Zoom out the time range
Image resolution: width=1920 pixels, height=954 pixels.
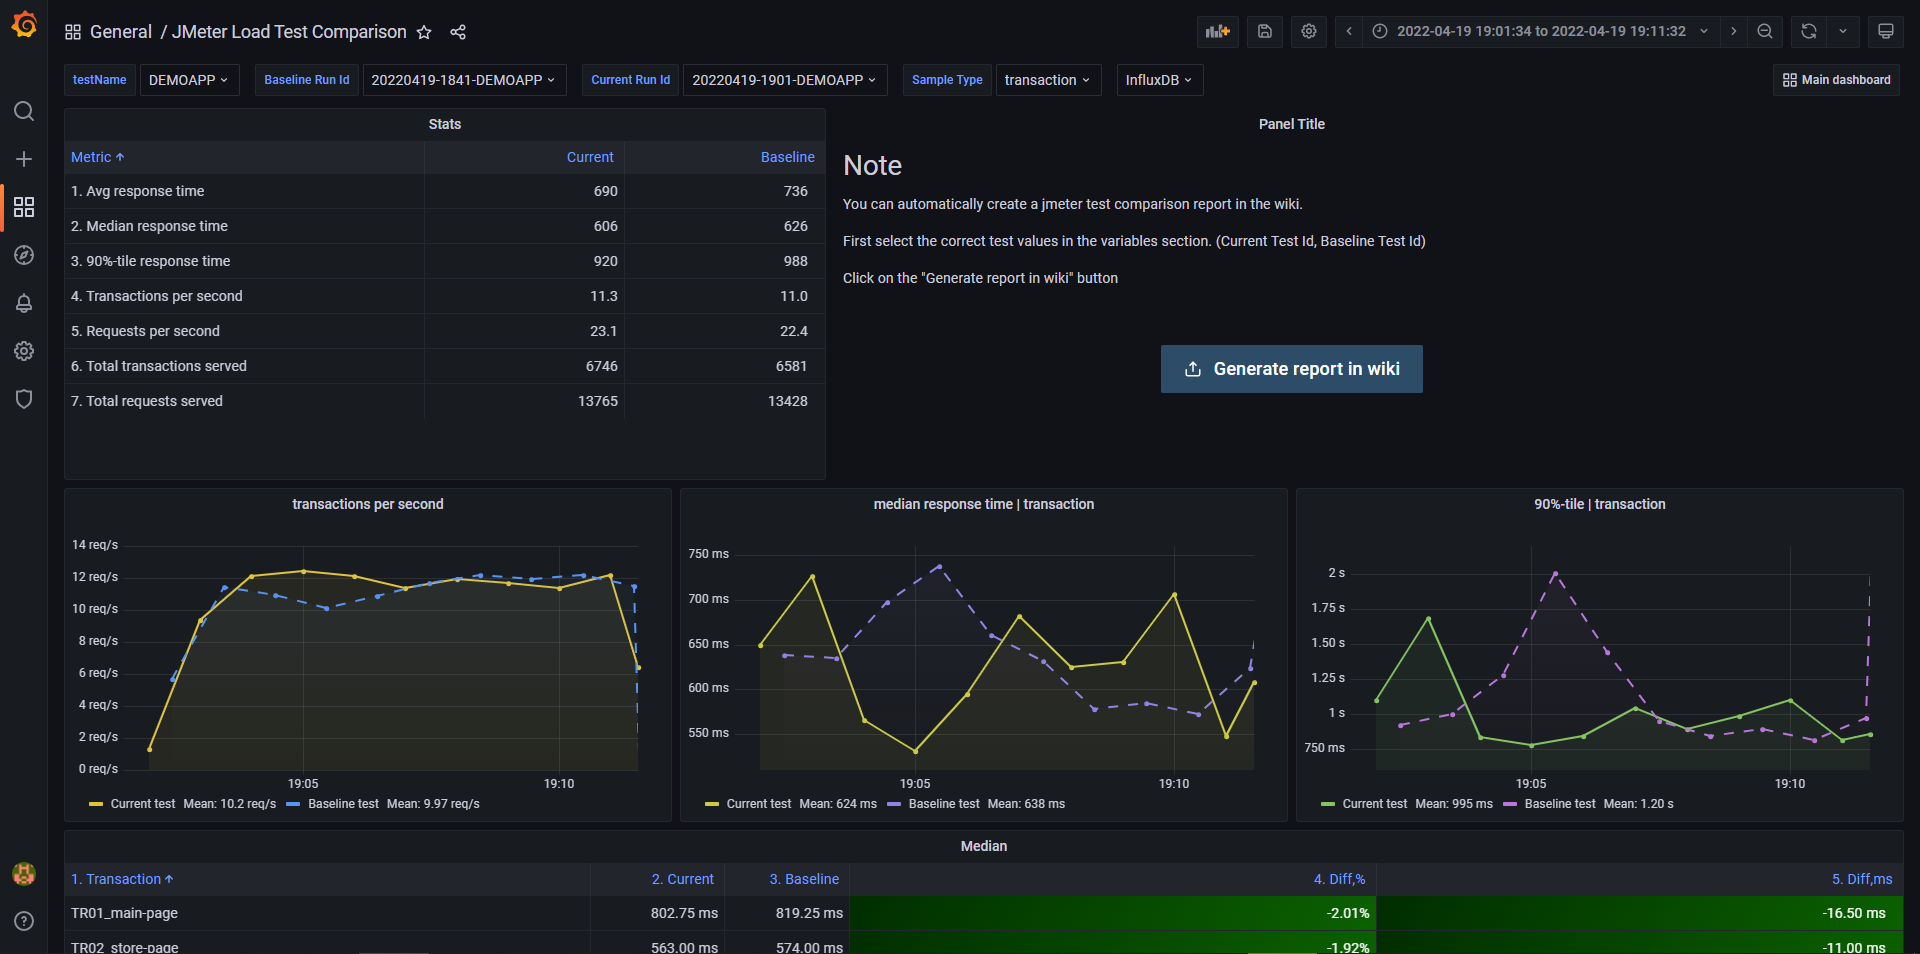click(1764, 31)
